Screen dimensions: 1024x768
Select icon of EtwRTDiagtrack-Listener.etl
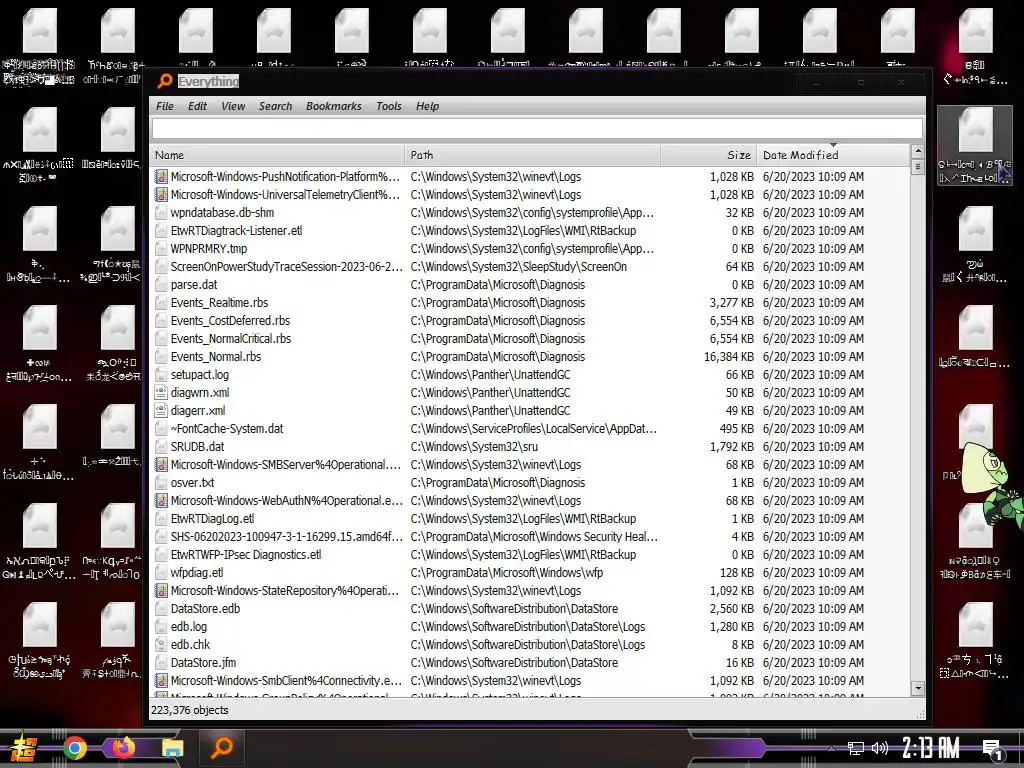click(x=161, y=231)
